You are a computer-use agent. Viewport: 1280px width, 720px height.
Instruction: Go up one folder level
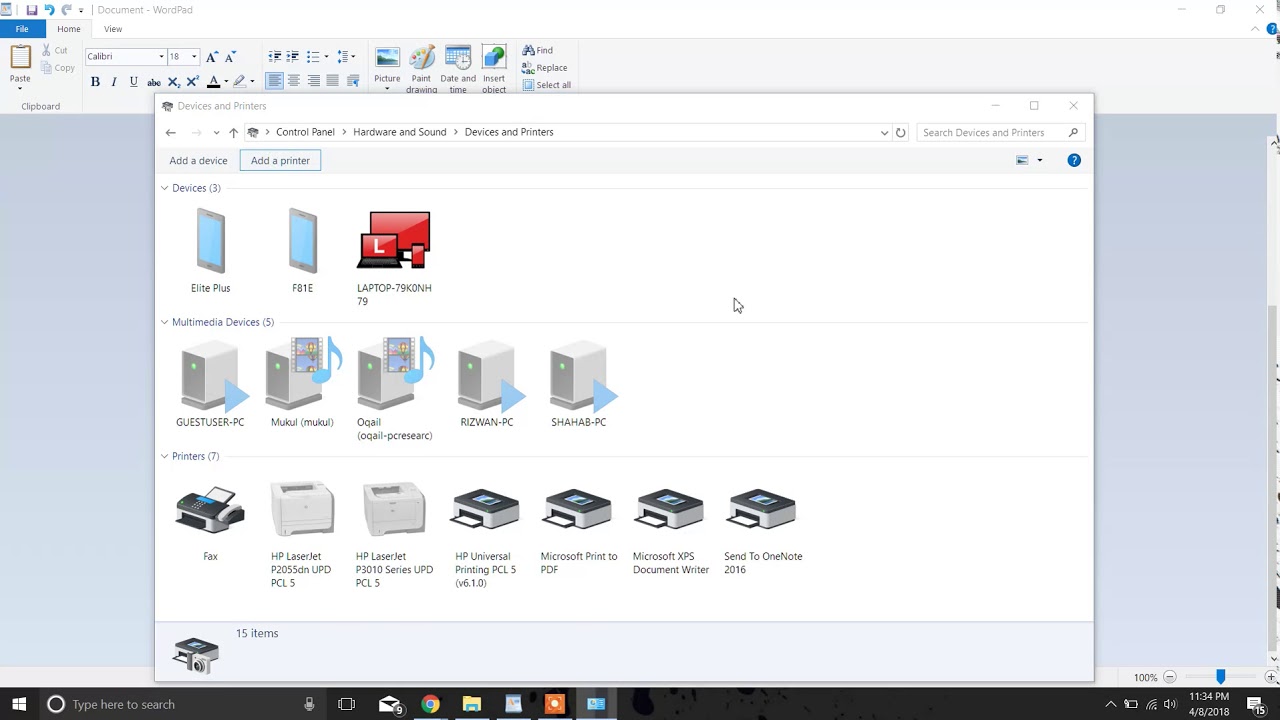(233, 132)
